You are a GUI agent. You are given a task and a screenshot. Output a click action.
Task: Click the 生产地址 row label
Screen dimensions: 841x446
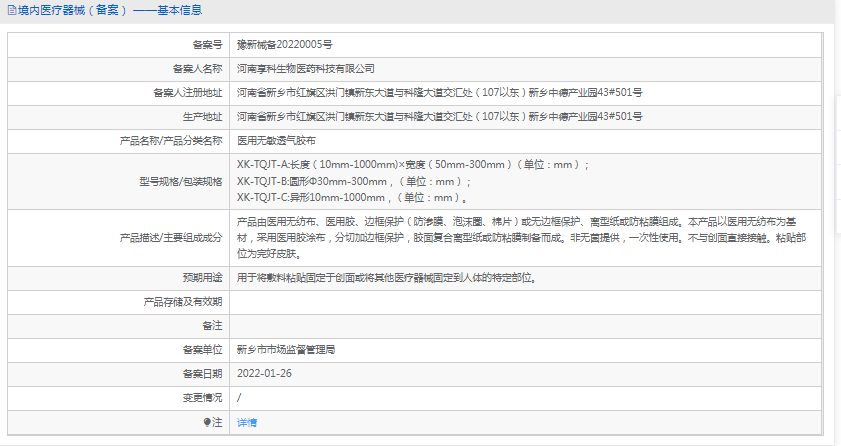[203, 116]
